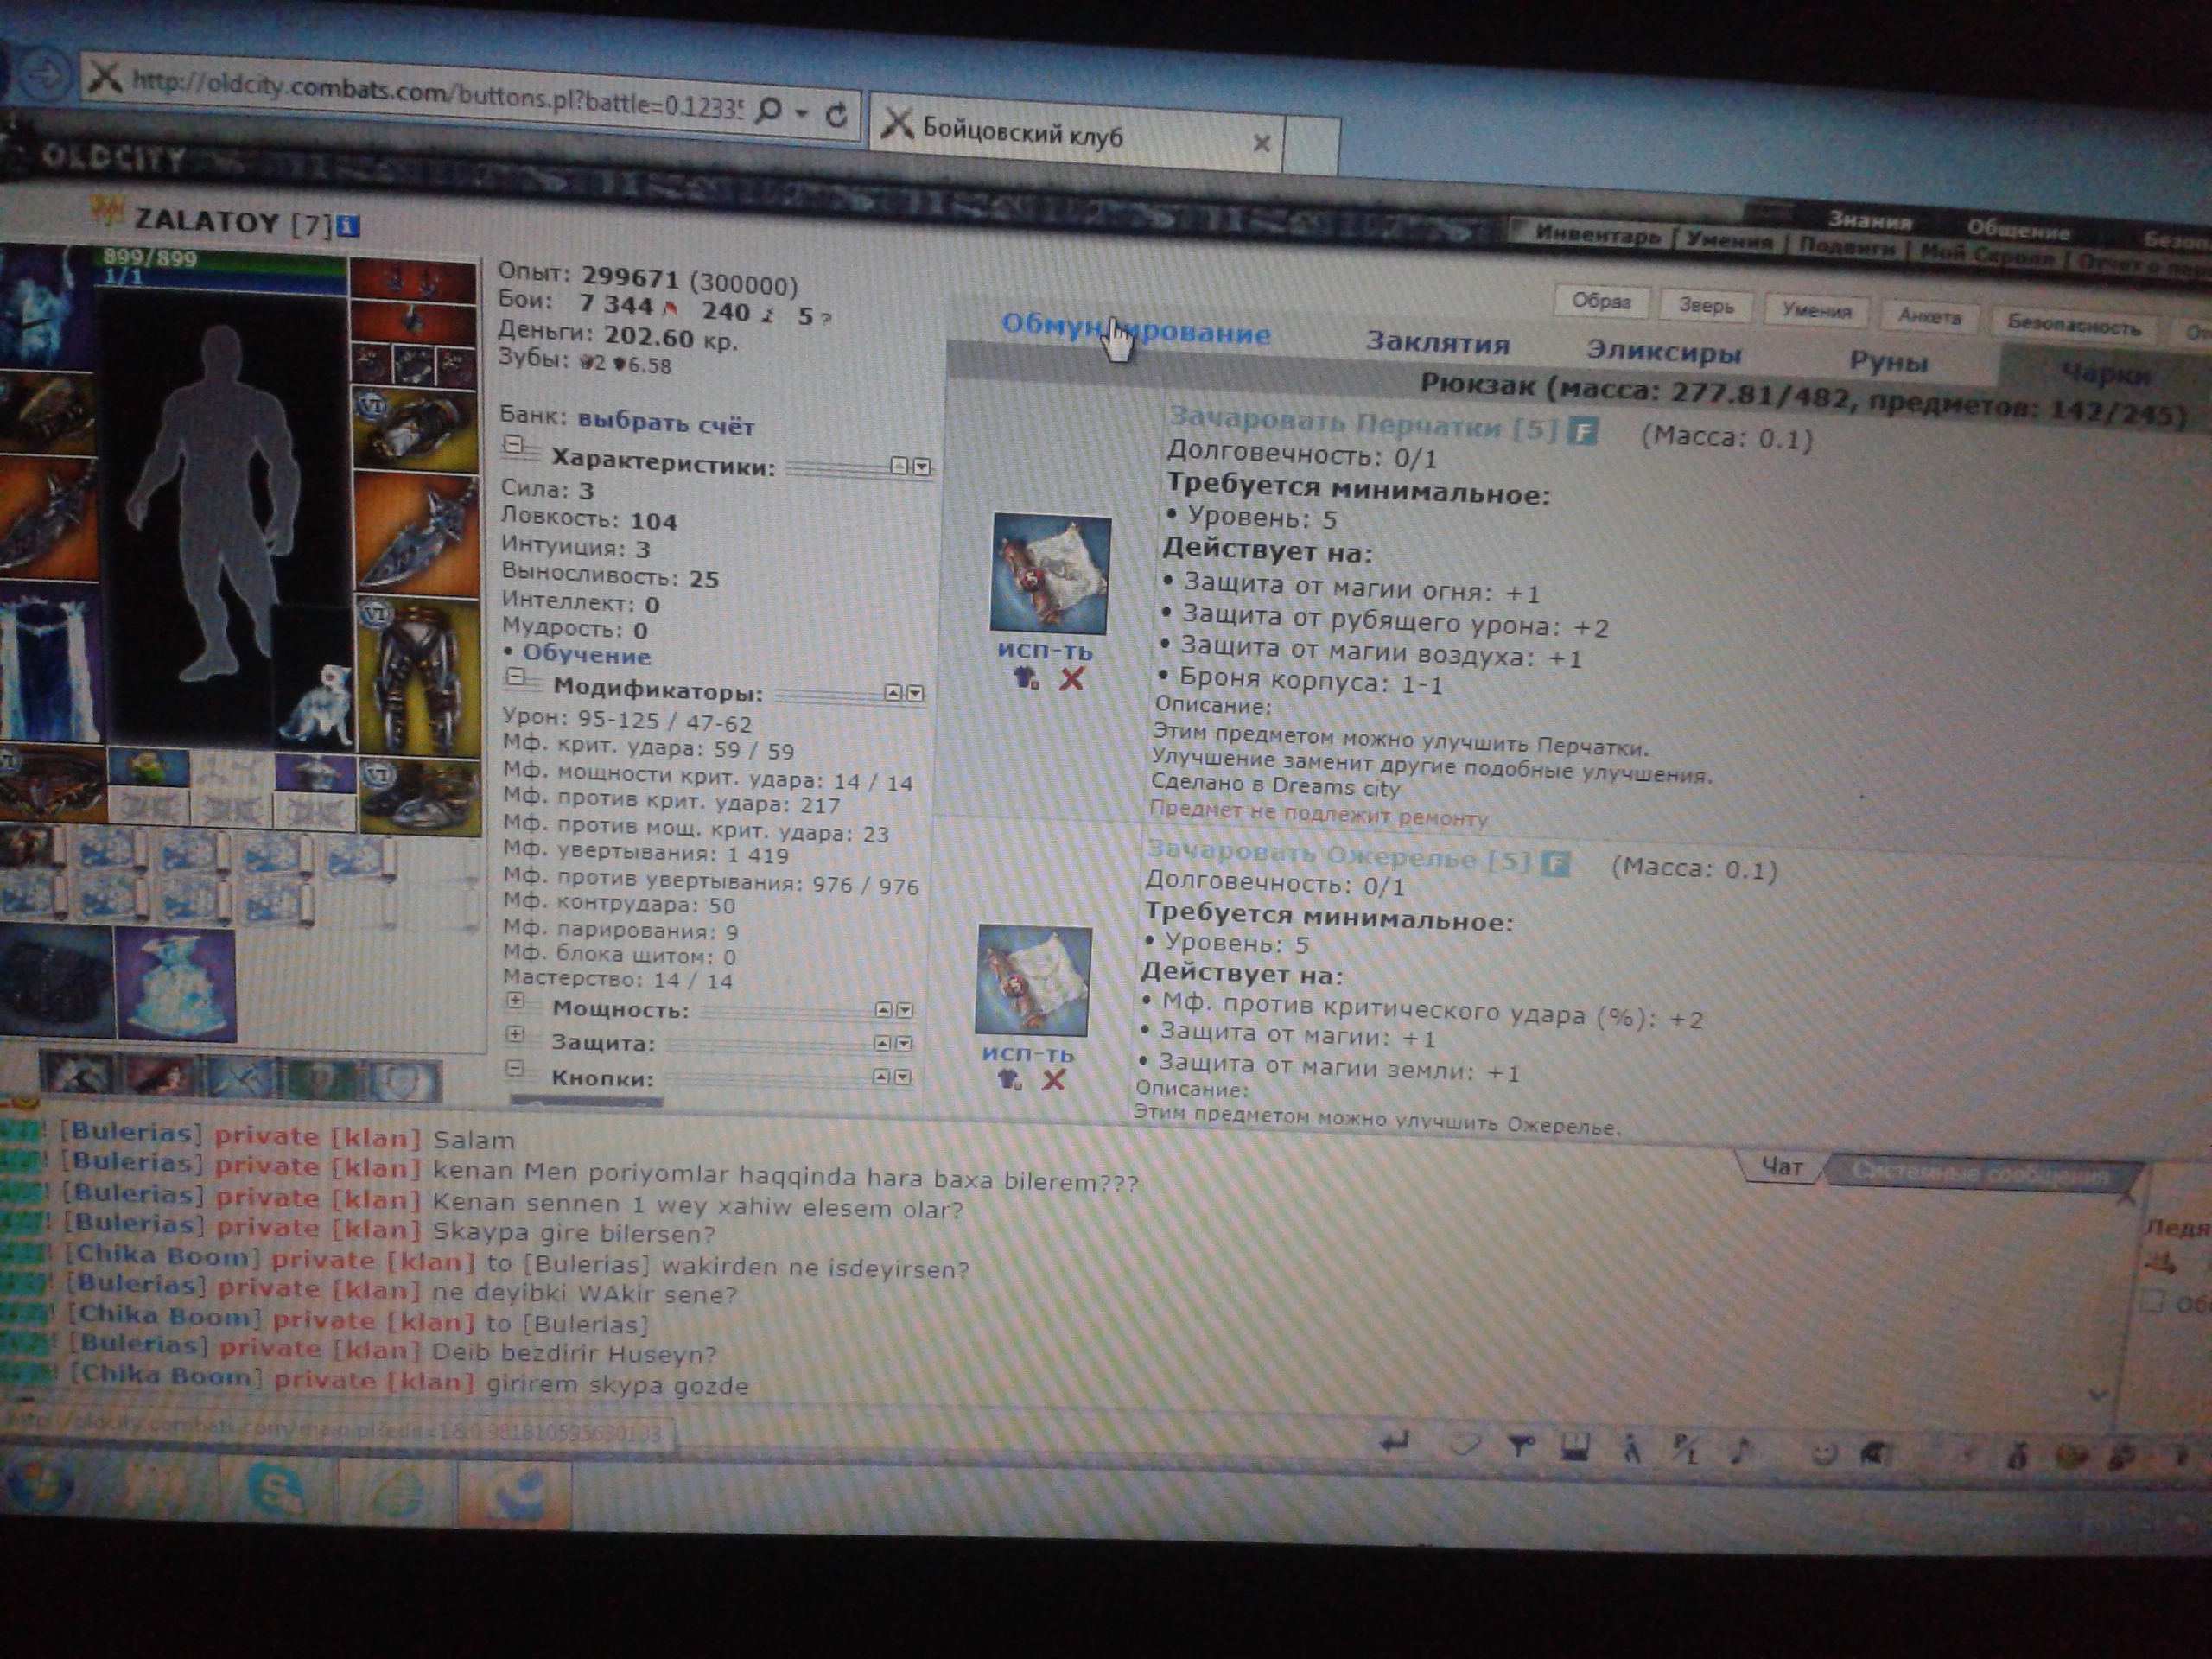
Task: Click the chat scroll-down chevron
Action: (x=2097, y=1393)
